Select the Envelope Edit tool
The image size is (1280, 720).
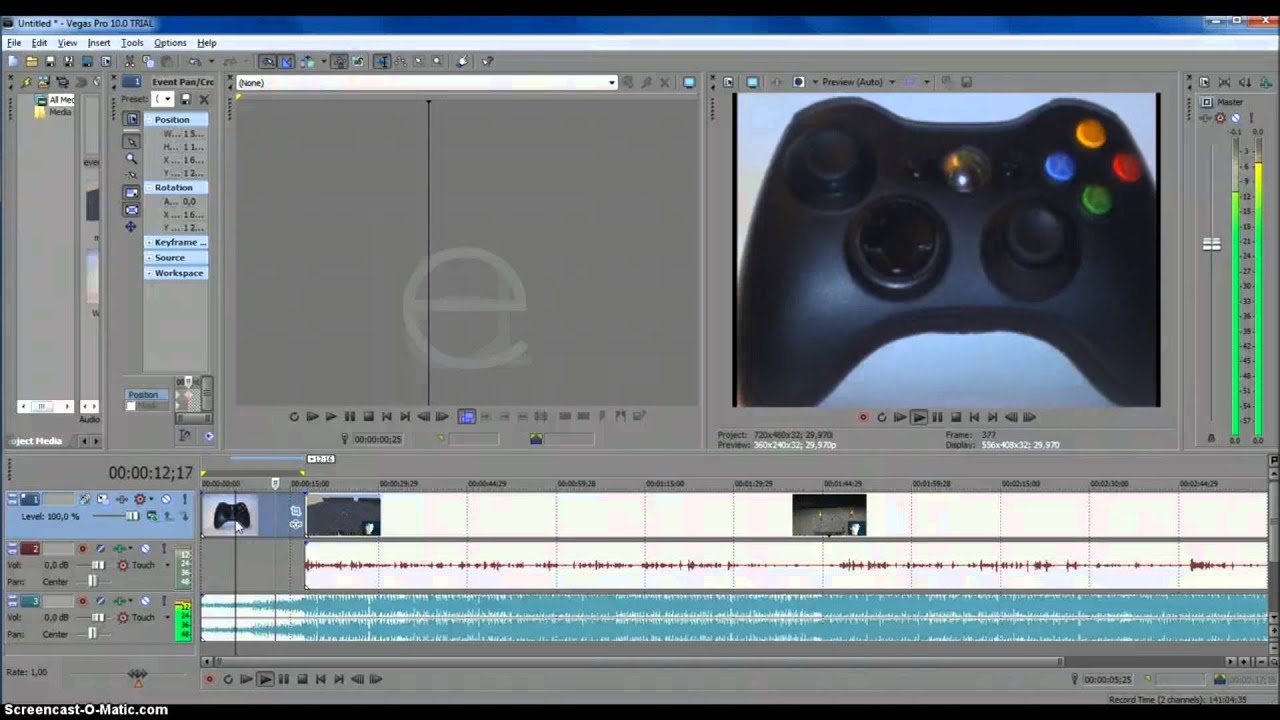(x=400, y=62)
